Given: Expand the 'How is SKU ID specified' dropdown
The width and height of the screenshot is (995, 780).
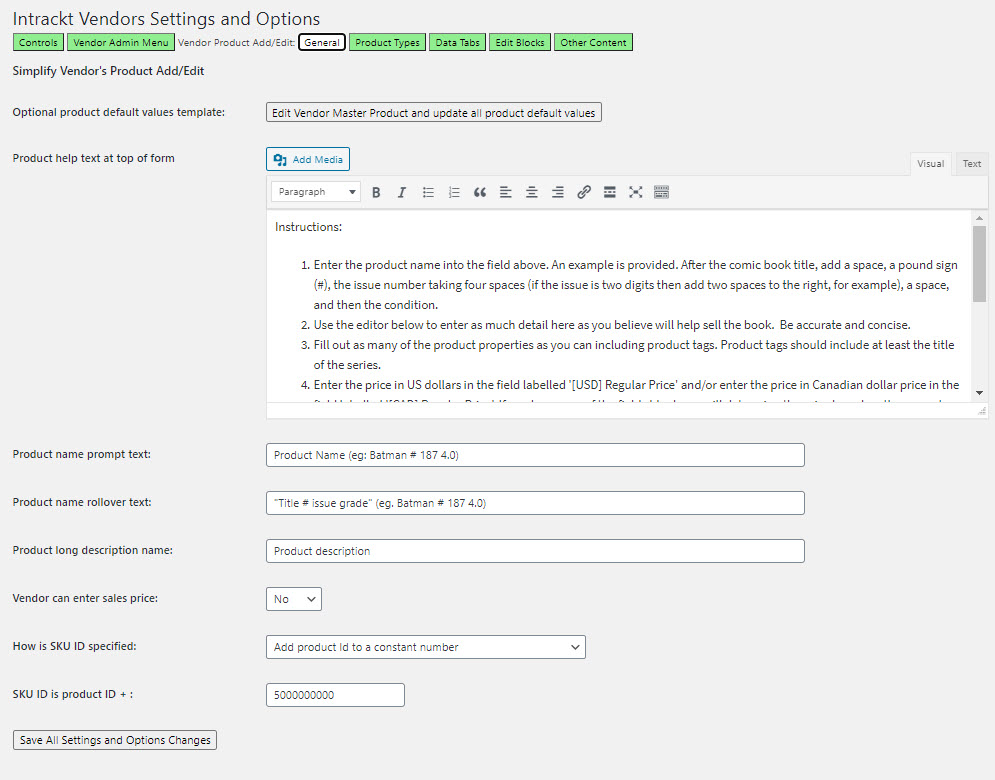Looking at the screenshot, I should [x=425, y=647].
